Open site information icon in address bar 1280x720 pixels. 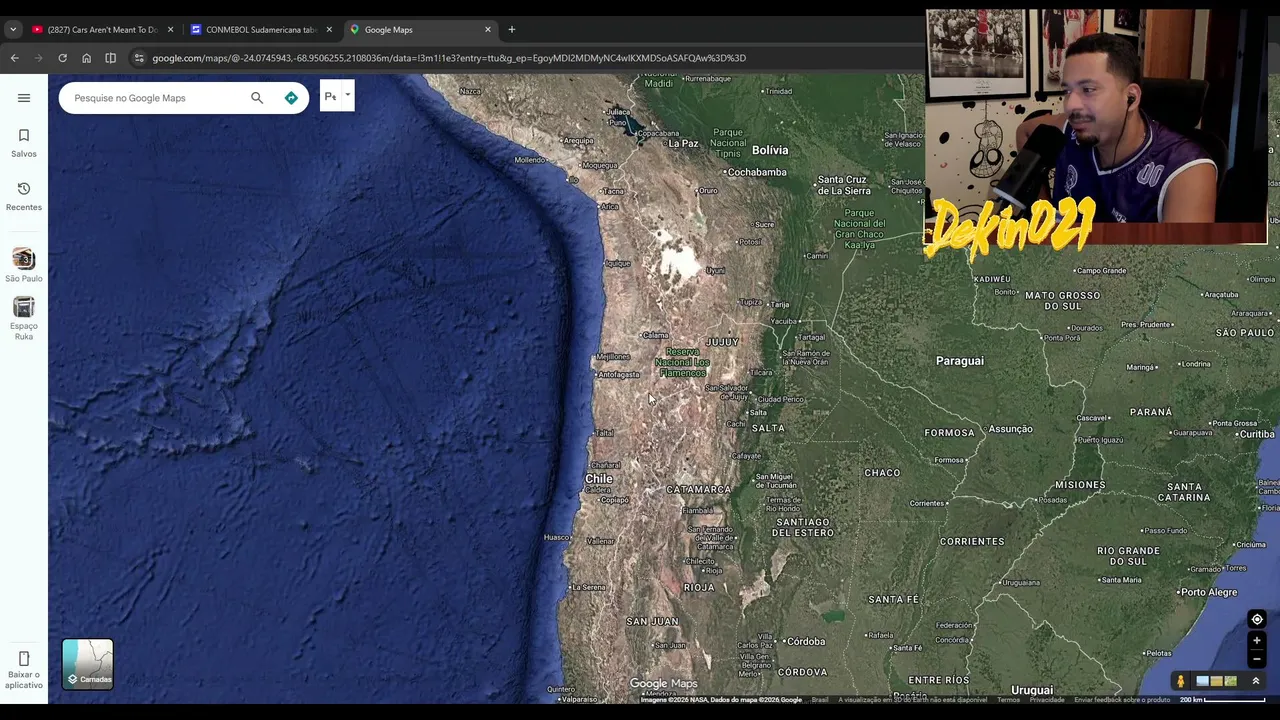pyautogui.click(x=139, y=58)
